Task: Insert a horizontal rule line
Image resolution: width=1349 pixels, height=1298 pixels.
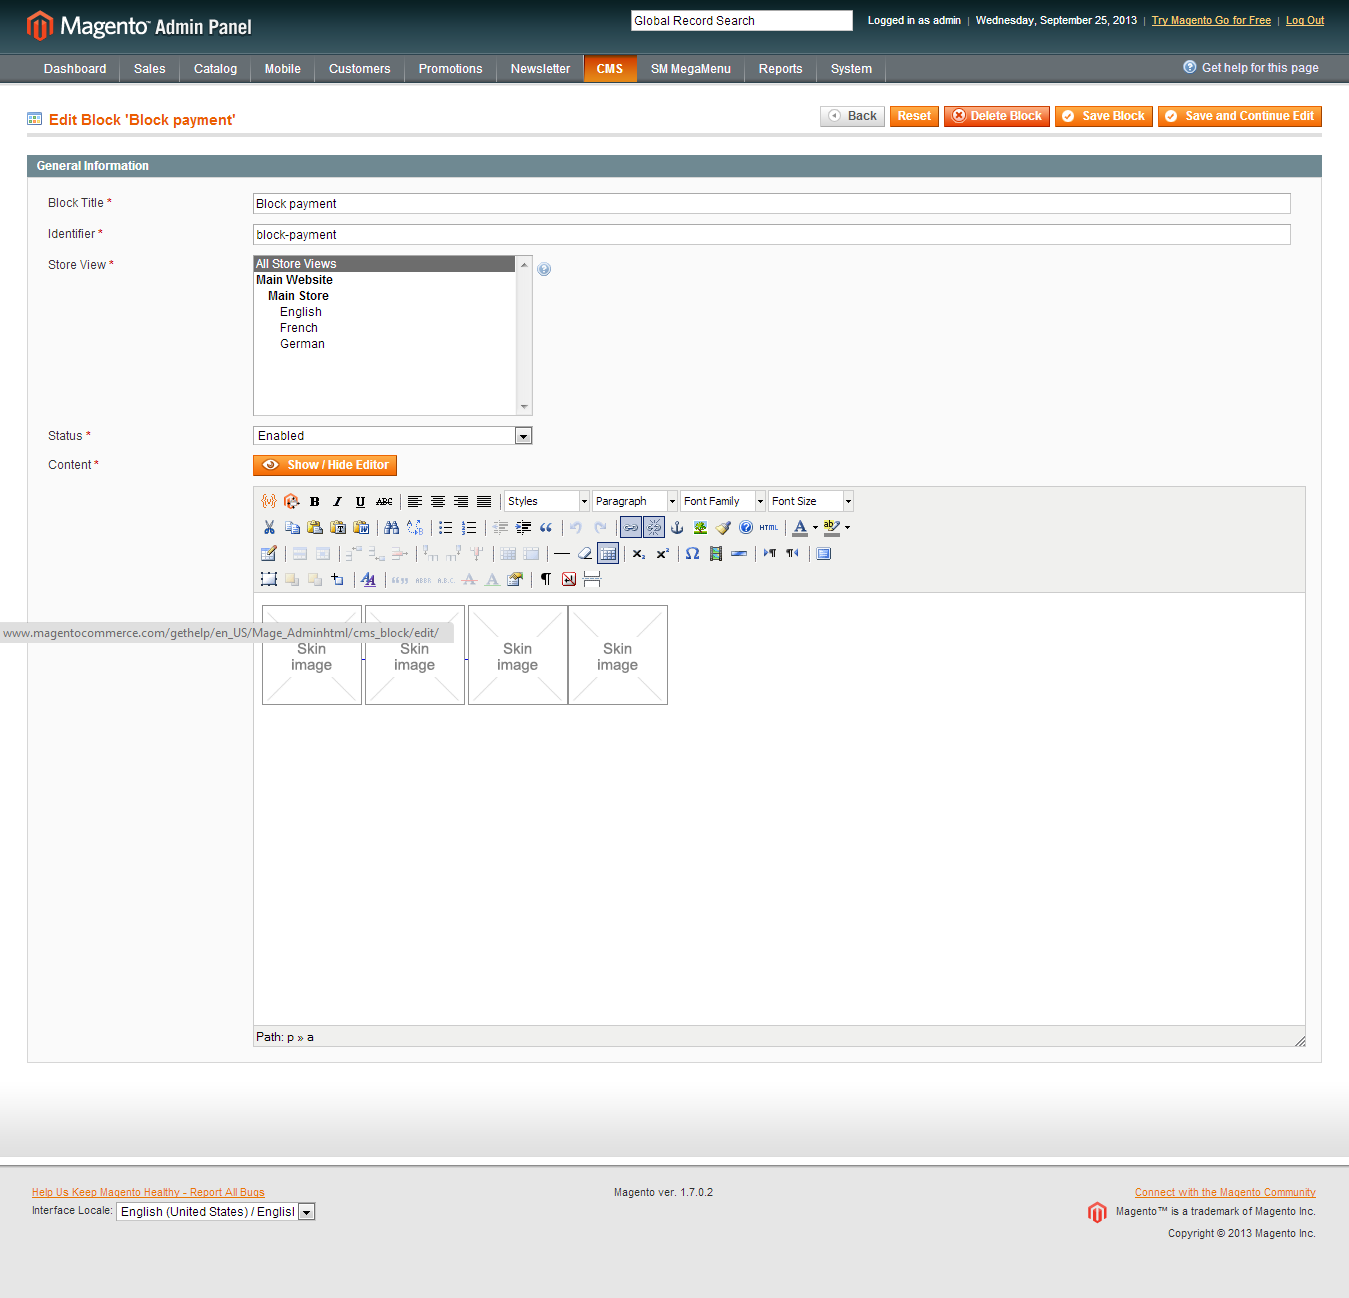Action: tap(562, 553)
